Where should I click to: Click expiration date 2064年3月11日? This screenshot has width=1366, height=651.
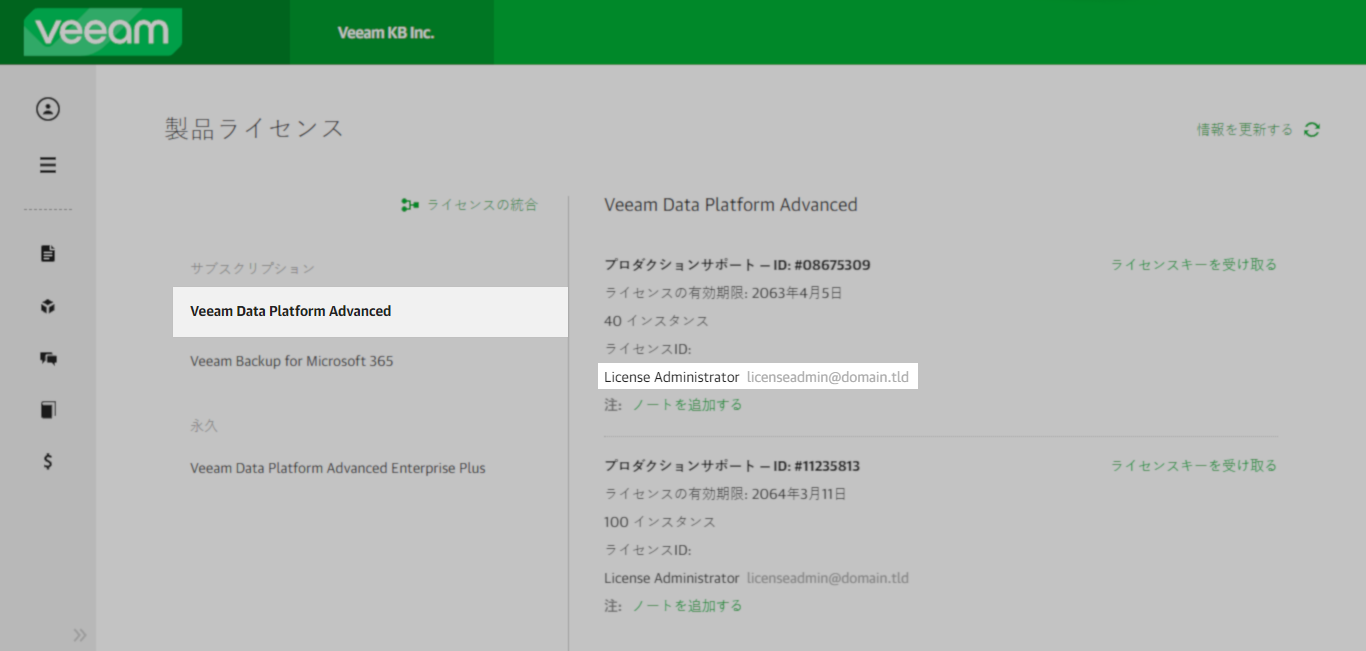pos(797,494)
